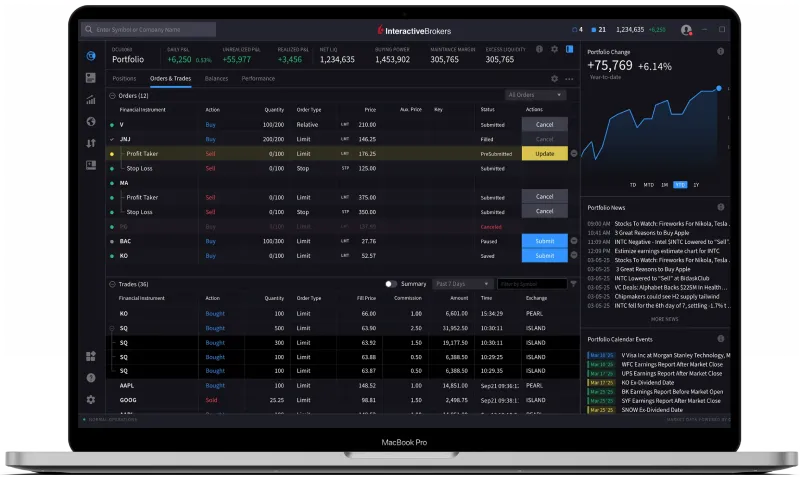This screenshot has height=477, width=800.
Task: Click the trades filter funnel icon
Action: 573,284
